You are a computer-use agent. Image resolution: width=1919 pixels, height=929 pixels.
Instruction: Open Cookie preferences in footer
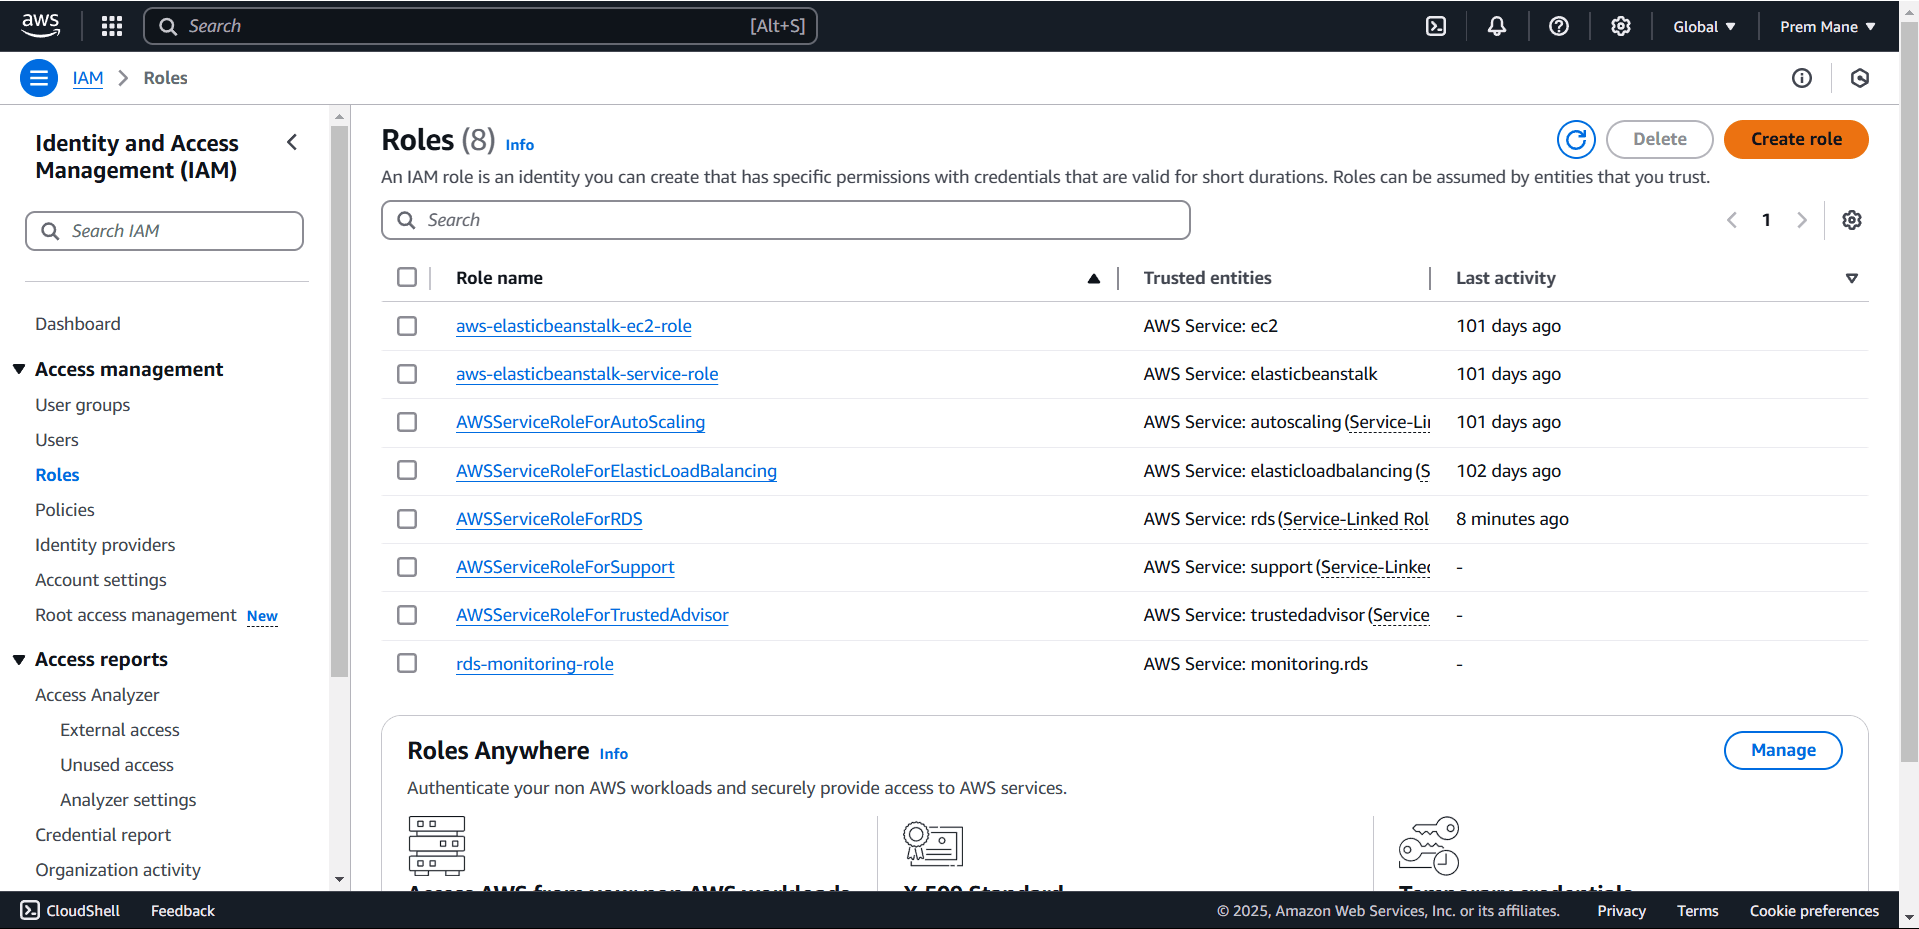1814,911
